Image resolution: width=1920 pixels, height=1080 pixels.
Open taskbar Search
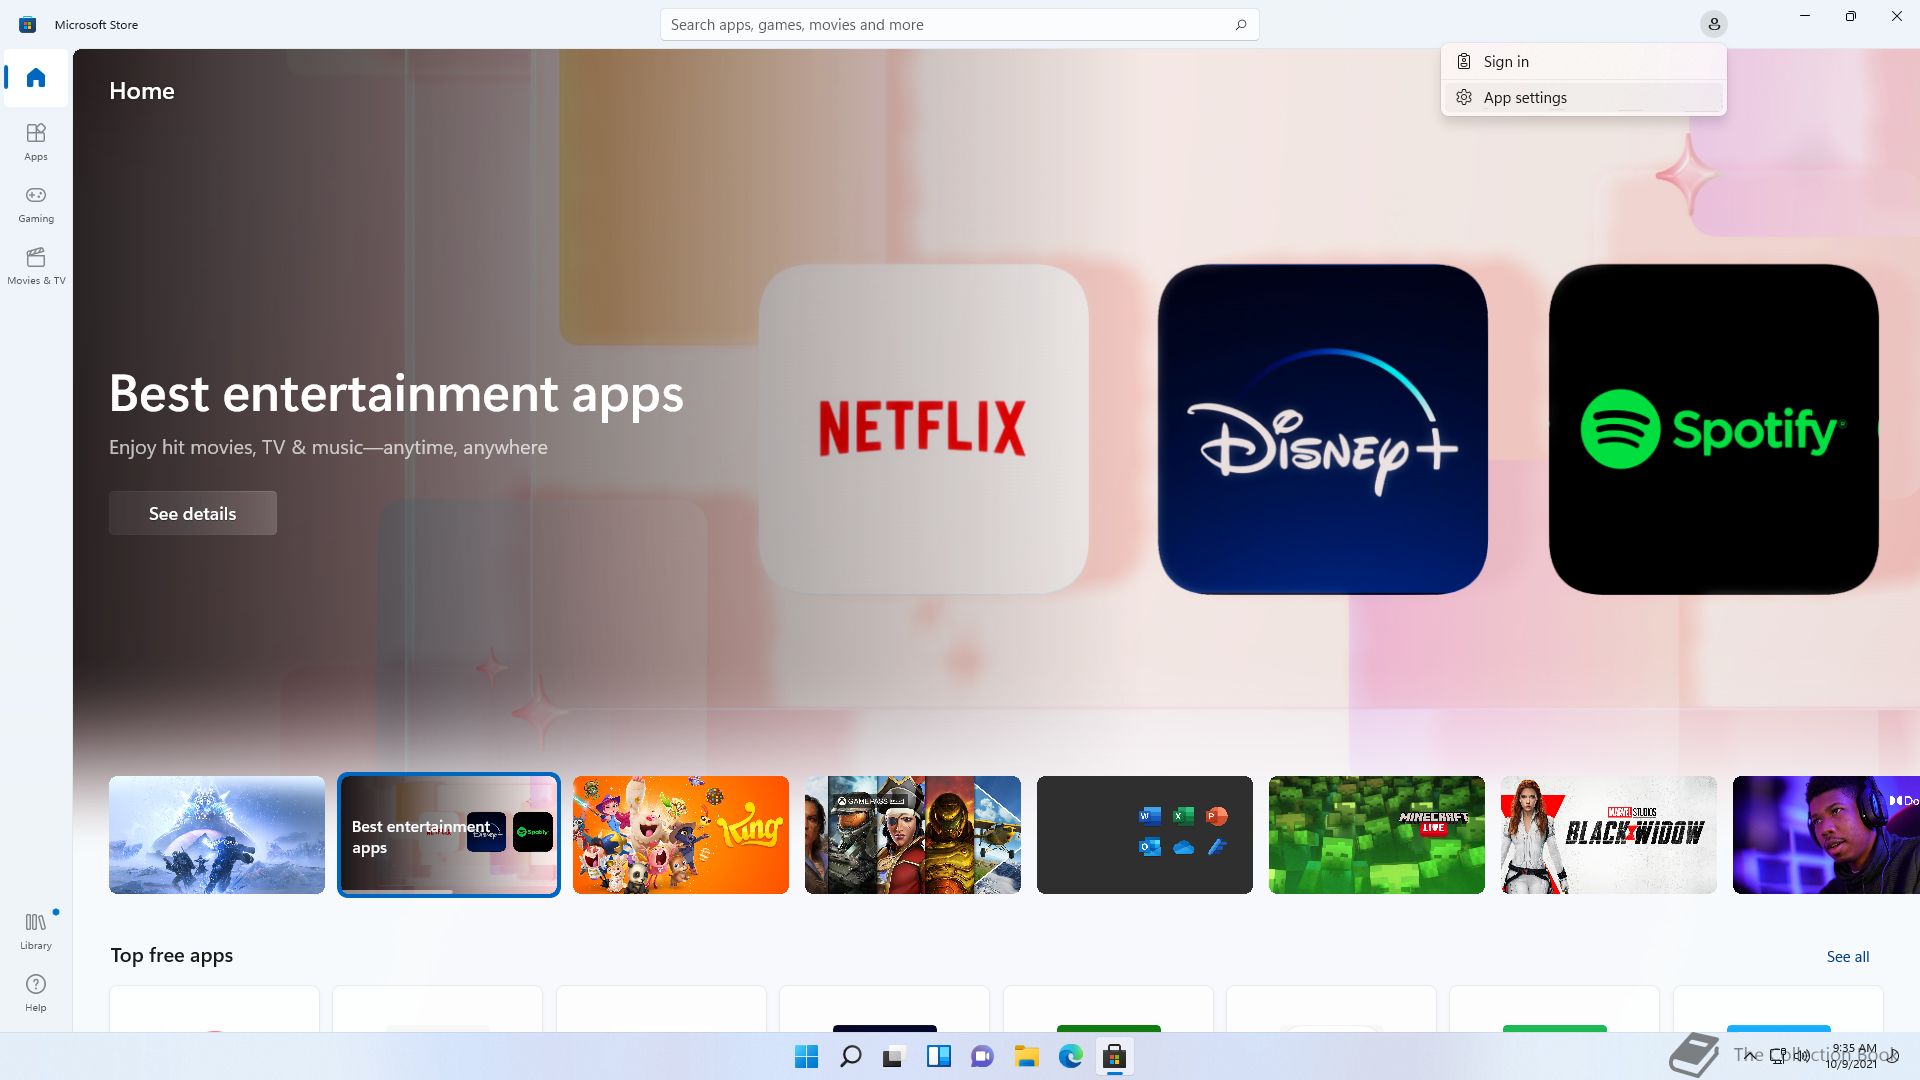click(851, 1057)
